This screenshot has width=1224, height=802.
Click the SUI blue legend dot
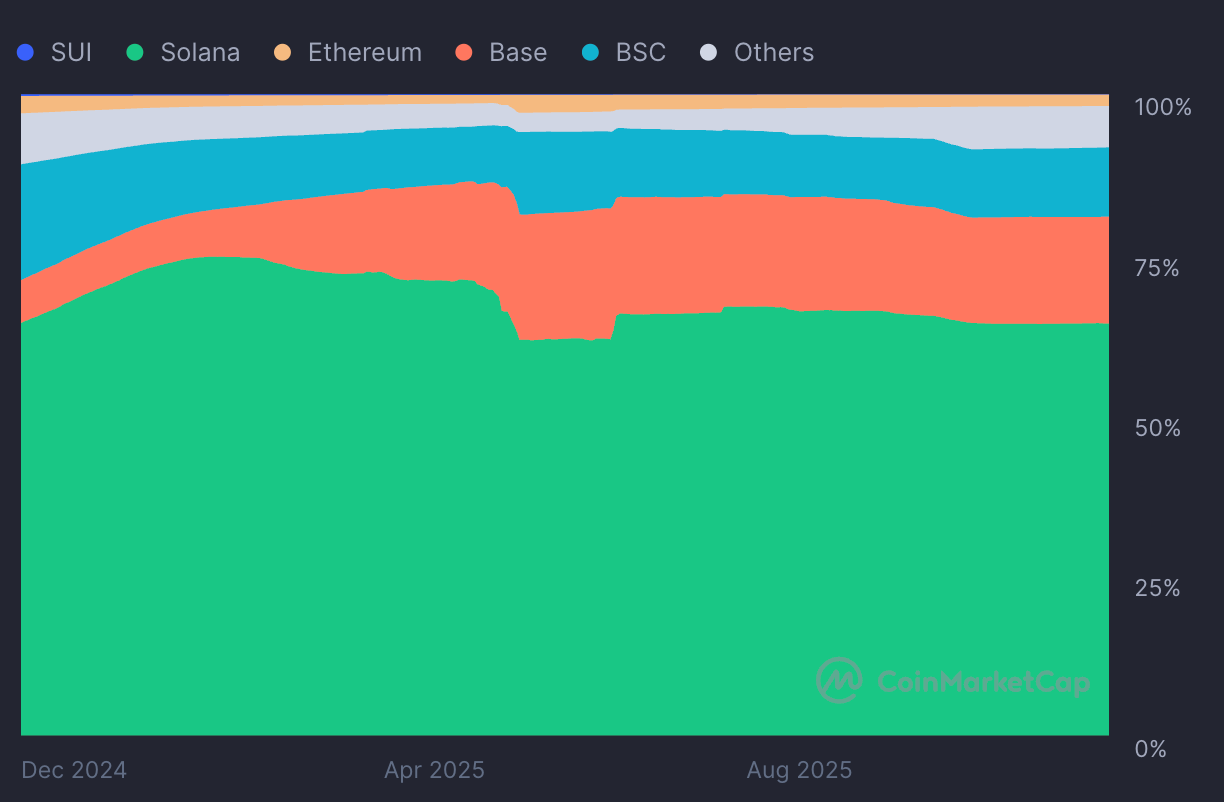coord(26,53)
